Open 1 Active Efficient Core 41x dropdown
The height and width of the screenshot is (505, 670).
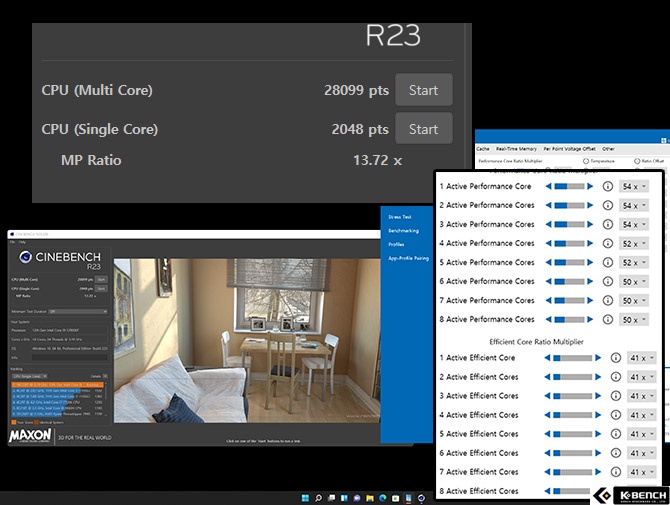641,358
